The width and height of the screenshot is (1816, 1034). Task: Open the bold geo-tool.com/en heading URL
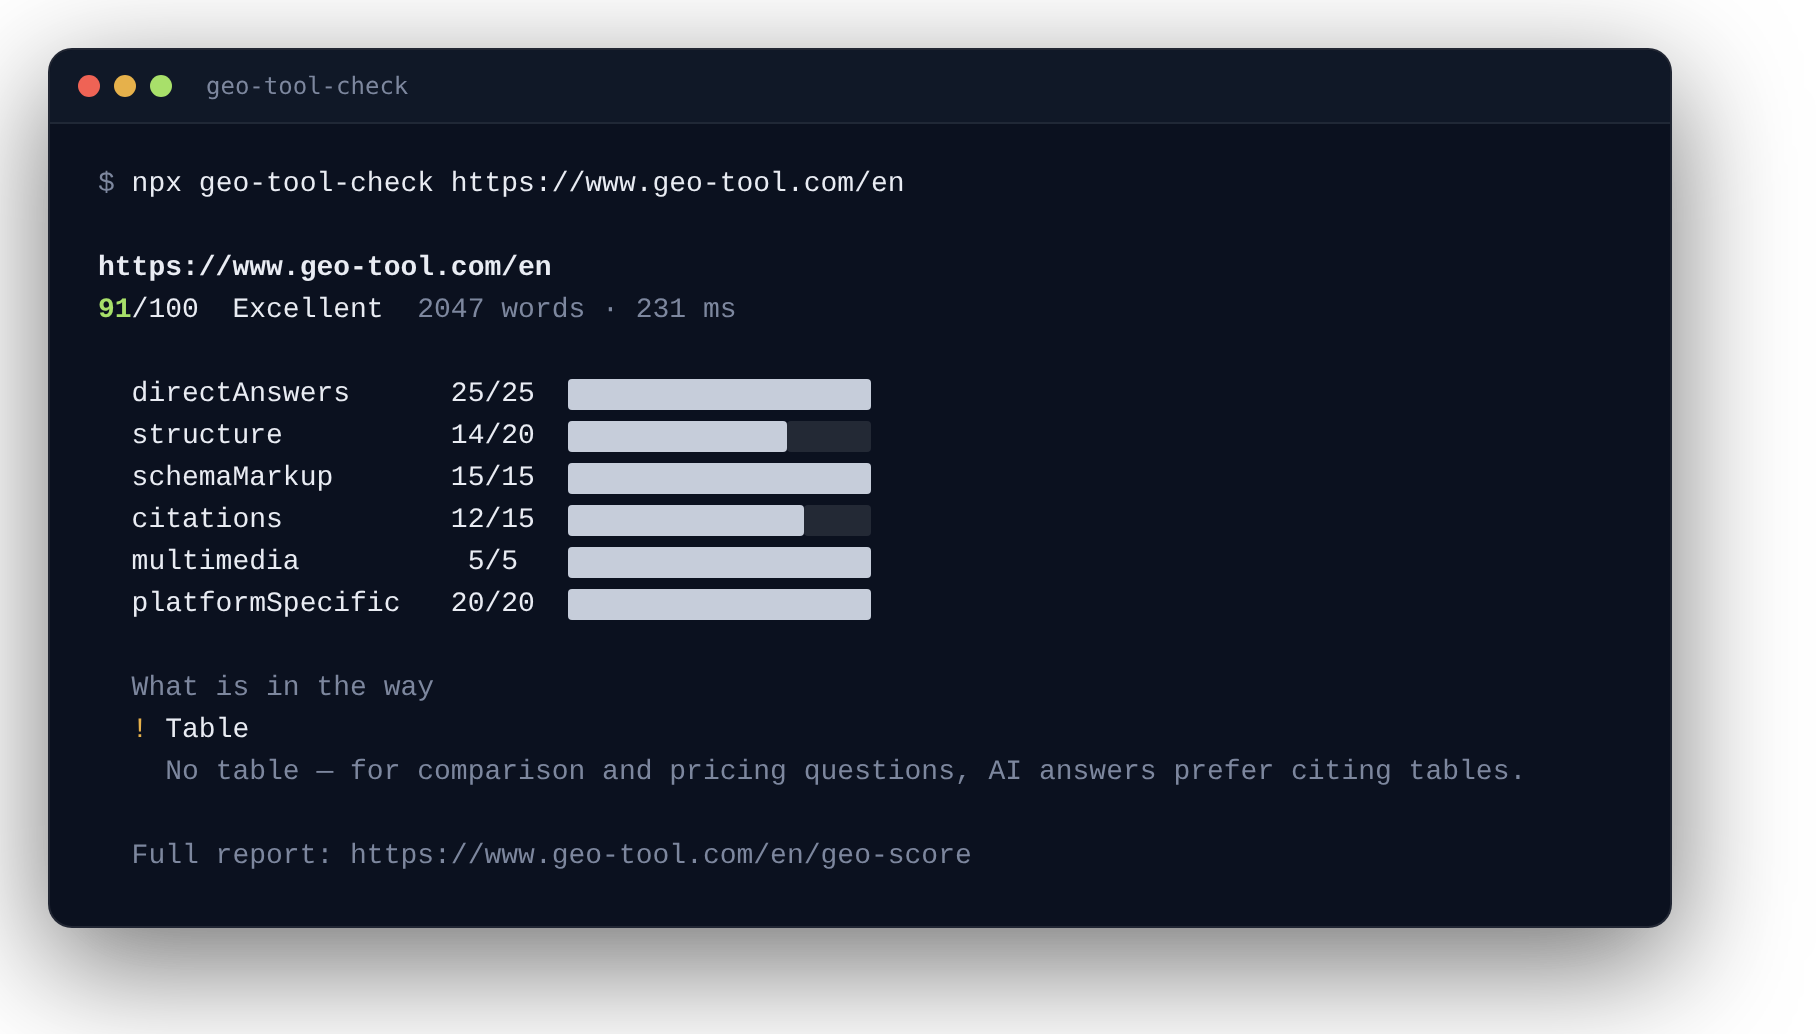coord(325,267)
